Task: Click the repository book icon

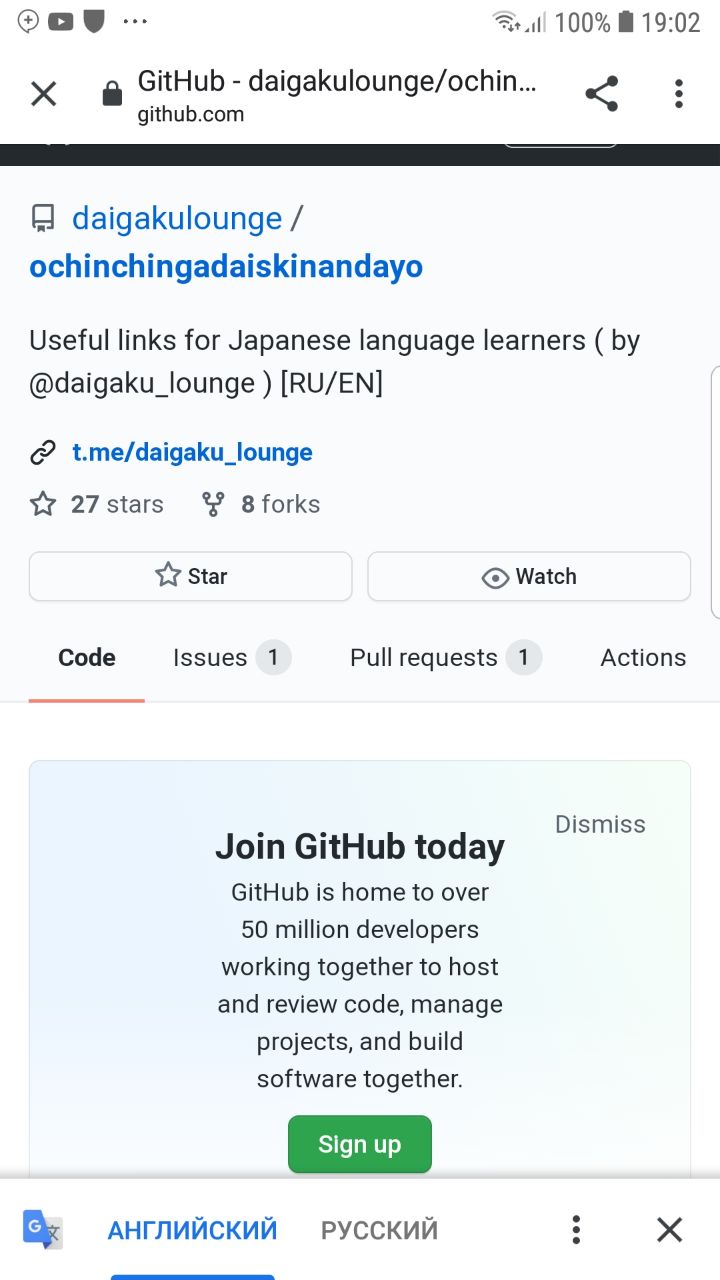Action: [x=42, y=218]
